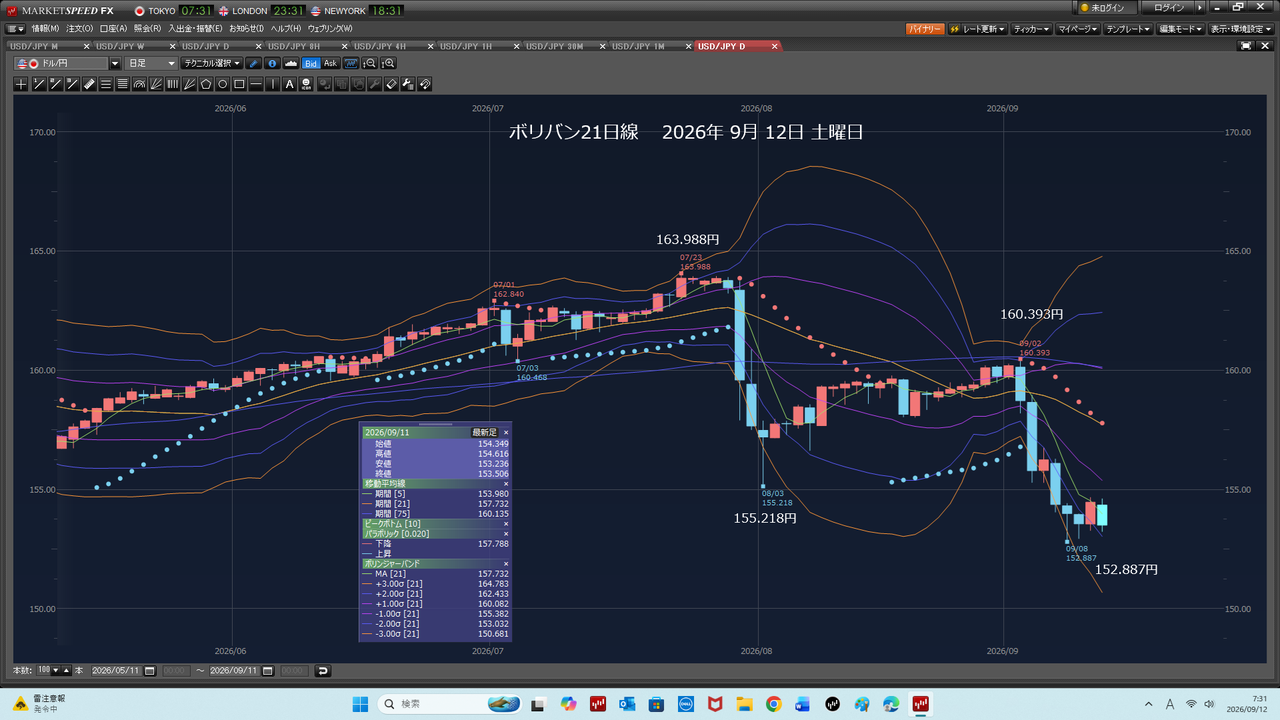This screenshot has width=1280, height=720.
Task: Open the 日足 timeframe dropdown
Action: tap(151, 63)
